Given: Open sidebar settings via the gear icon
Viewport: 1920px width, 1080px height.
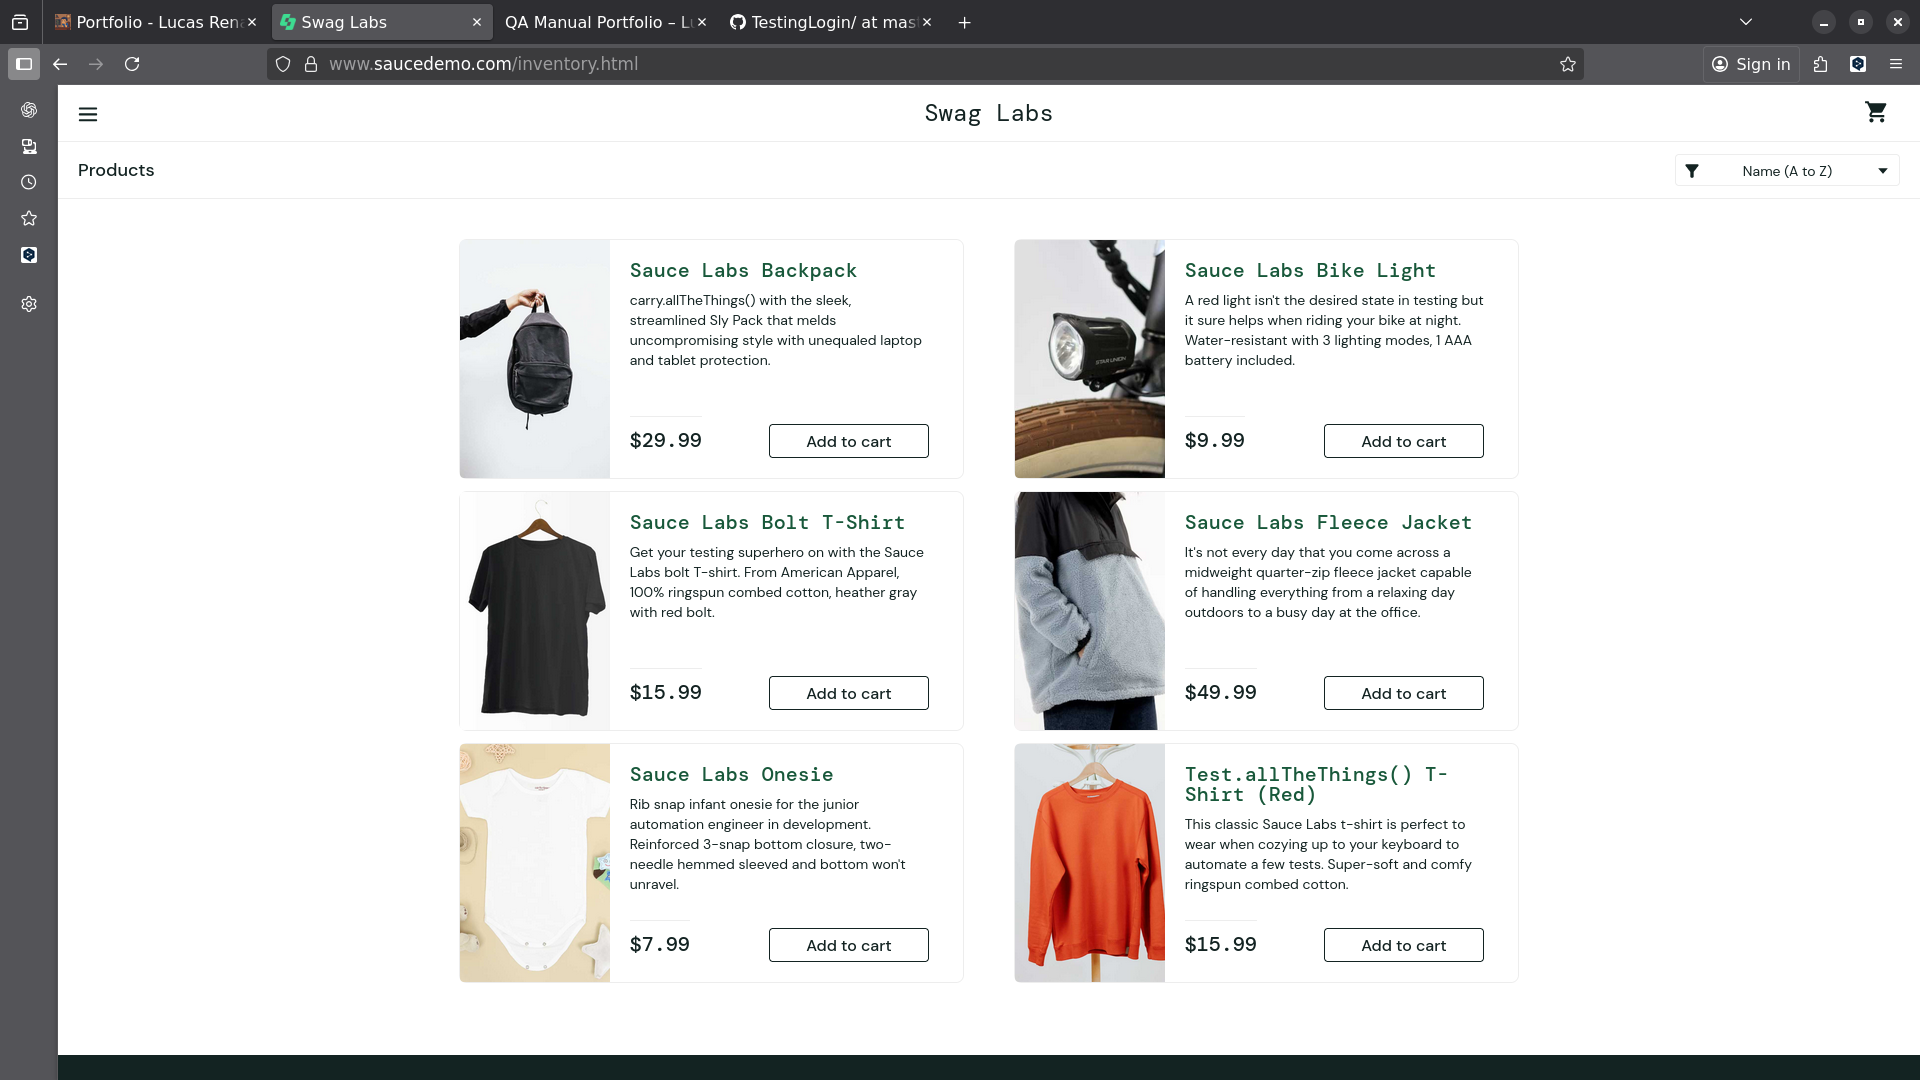Looking at the screenshot, I should point(29,304).
